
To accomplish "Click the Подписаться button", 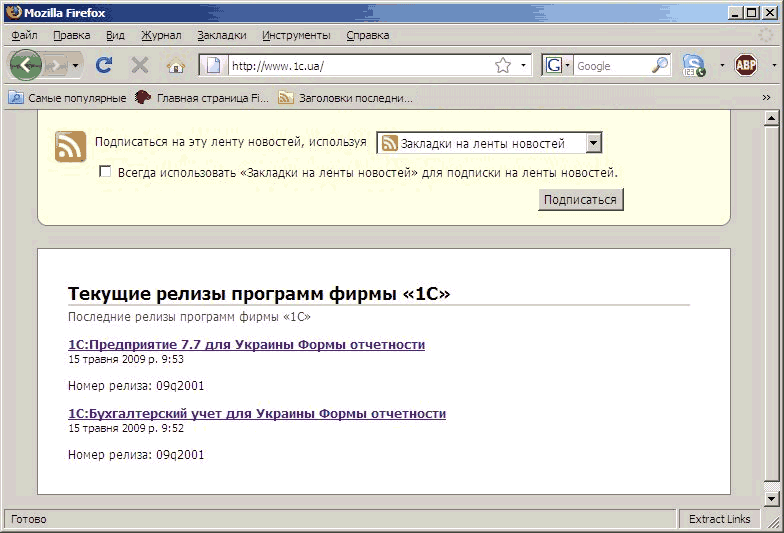I will [580, 200].
